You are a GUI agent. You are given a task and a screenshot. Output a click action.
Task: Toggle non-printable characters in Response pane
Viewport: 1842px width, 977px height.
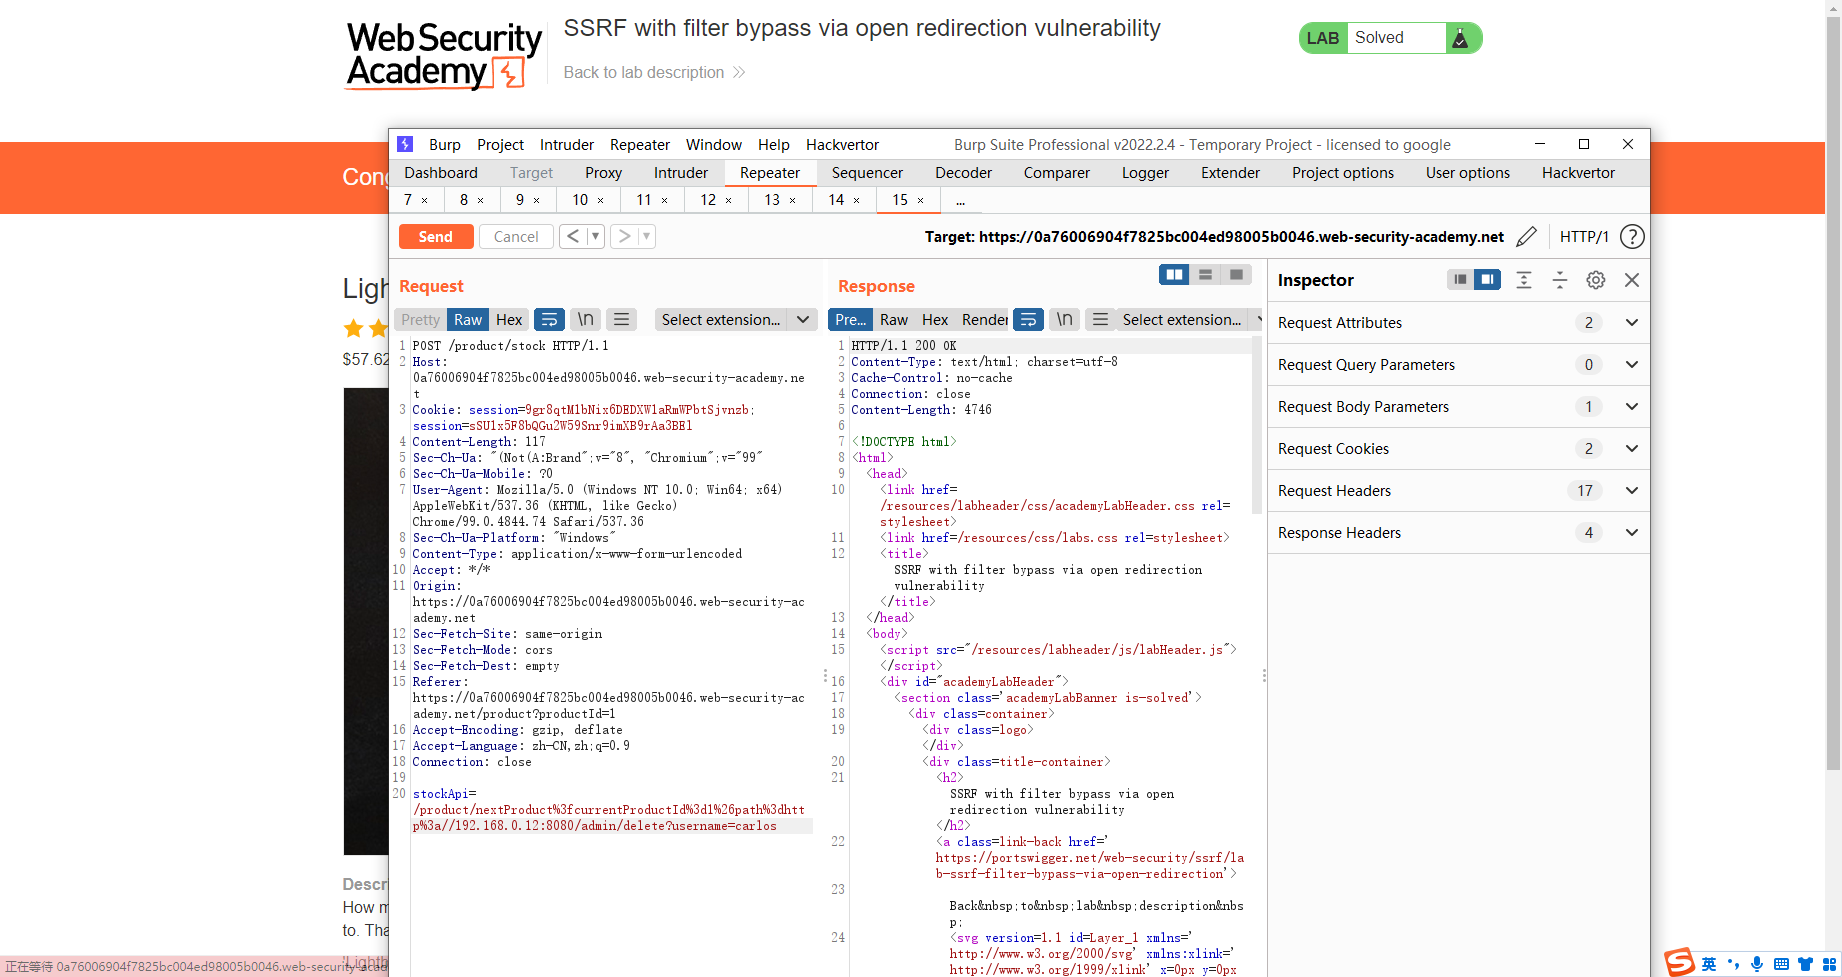pos(1065,320)
